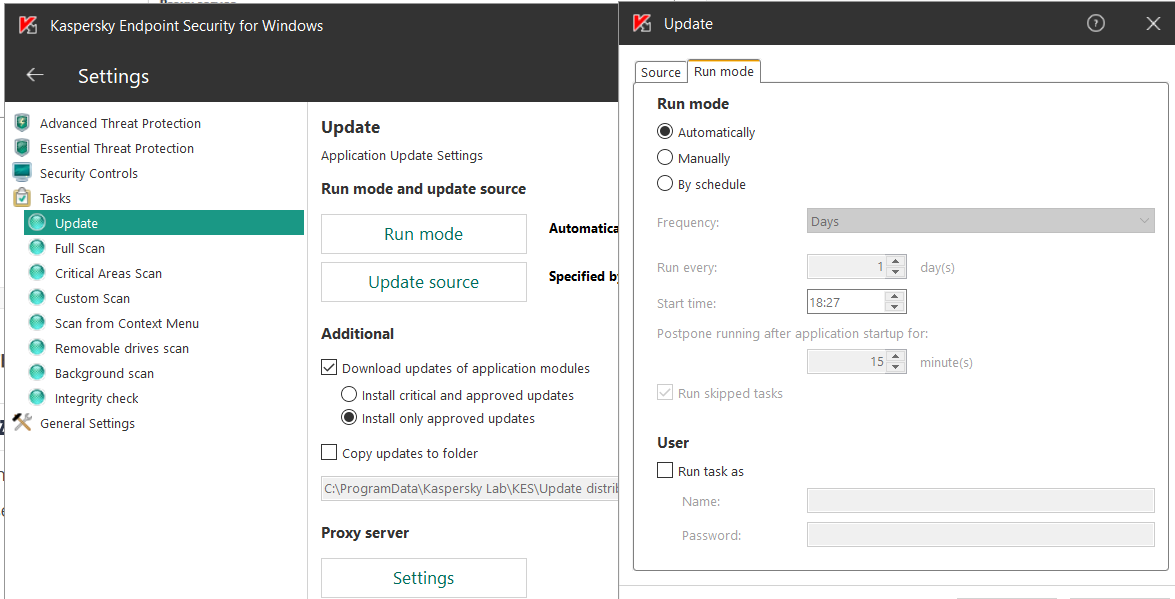Select the Manually run mode option
This screenshot has height=599, width=1175.
pos(665,158)
